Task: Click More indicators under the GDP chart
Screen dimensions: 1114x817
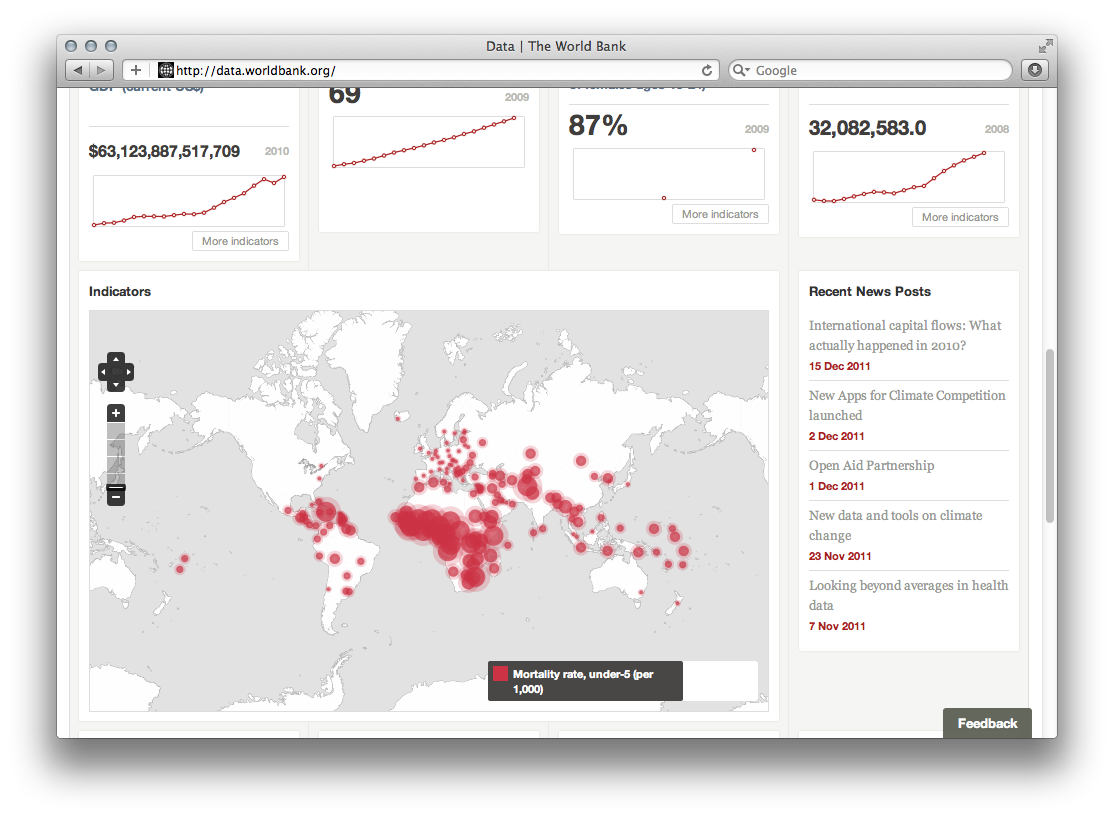Action: pos(240,240)
